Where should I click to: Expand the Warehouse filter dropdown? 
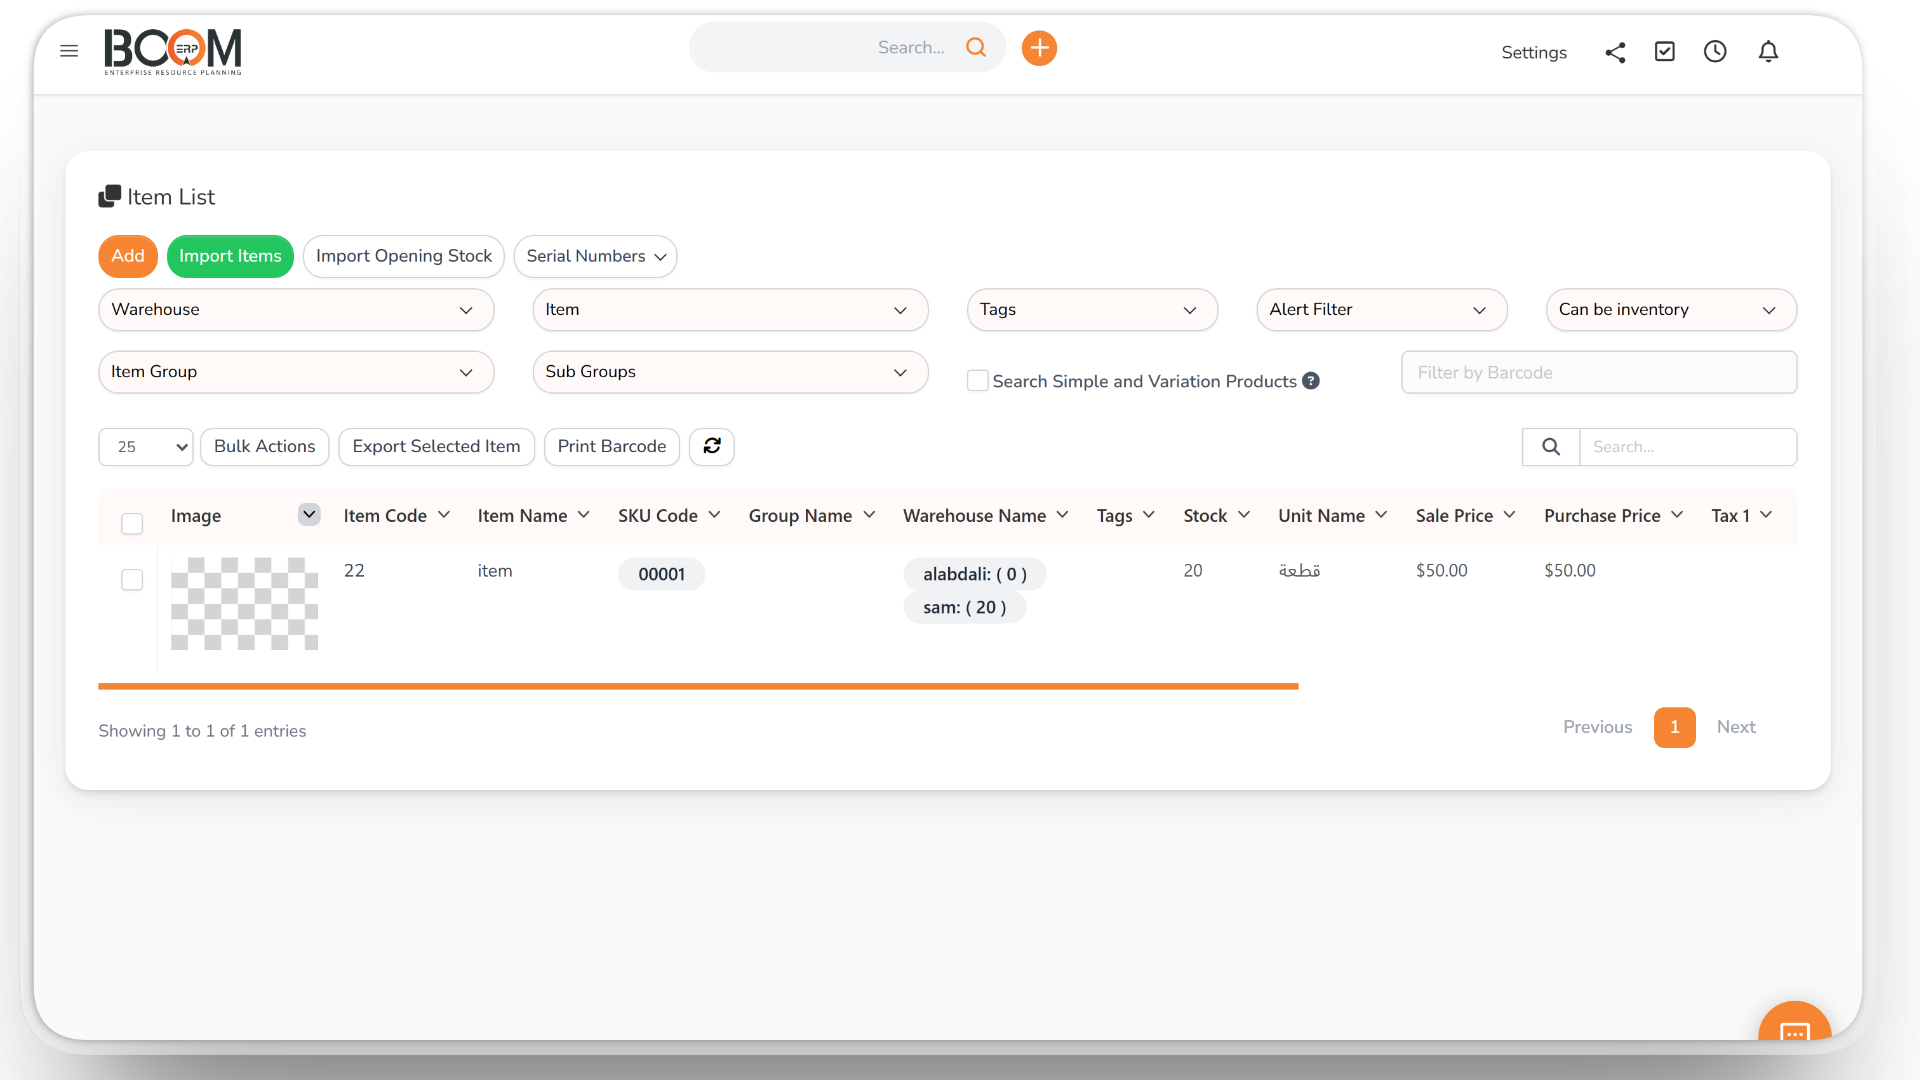296,310
